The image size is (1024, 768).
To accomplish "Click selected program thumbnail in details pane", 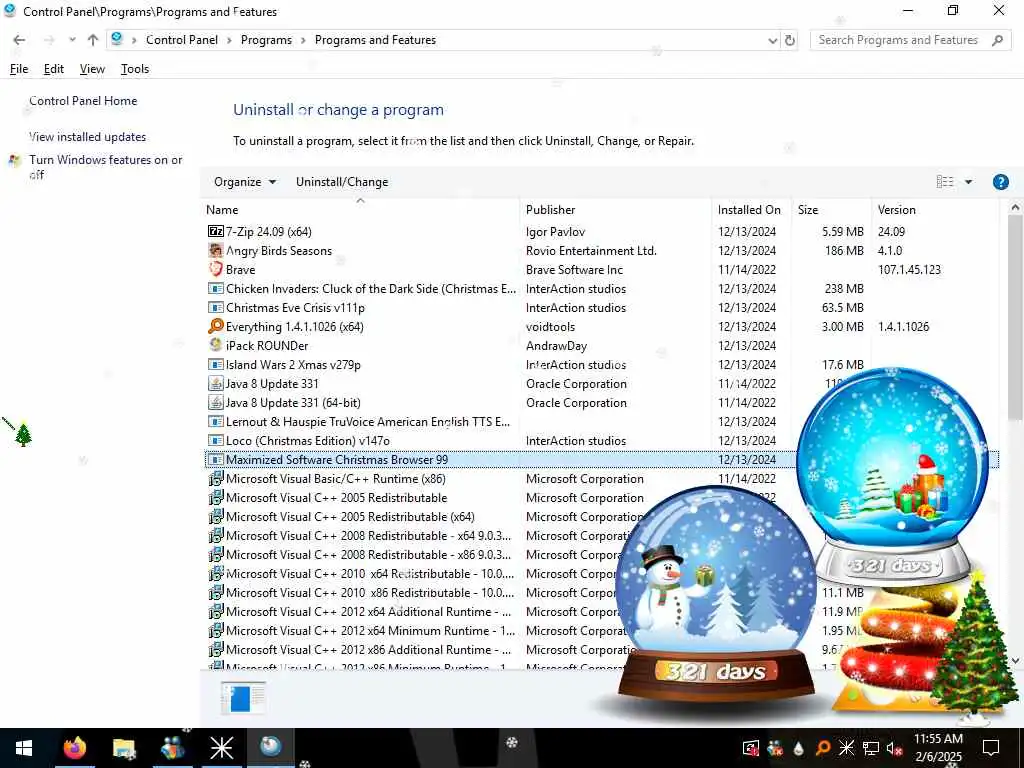I will pyautogui.click(x=243, y=698).
